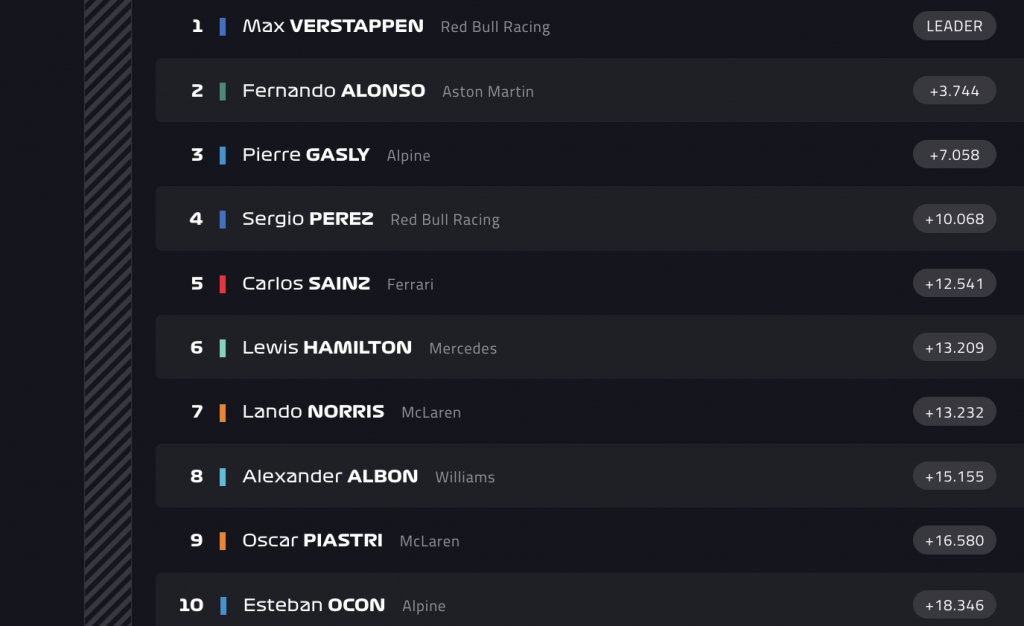Click the Aston Martin team label
This screenshot has width=1024, height=626.
pos(488,92)
